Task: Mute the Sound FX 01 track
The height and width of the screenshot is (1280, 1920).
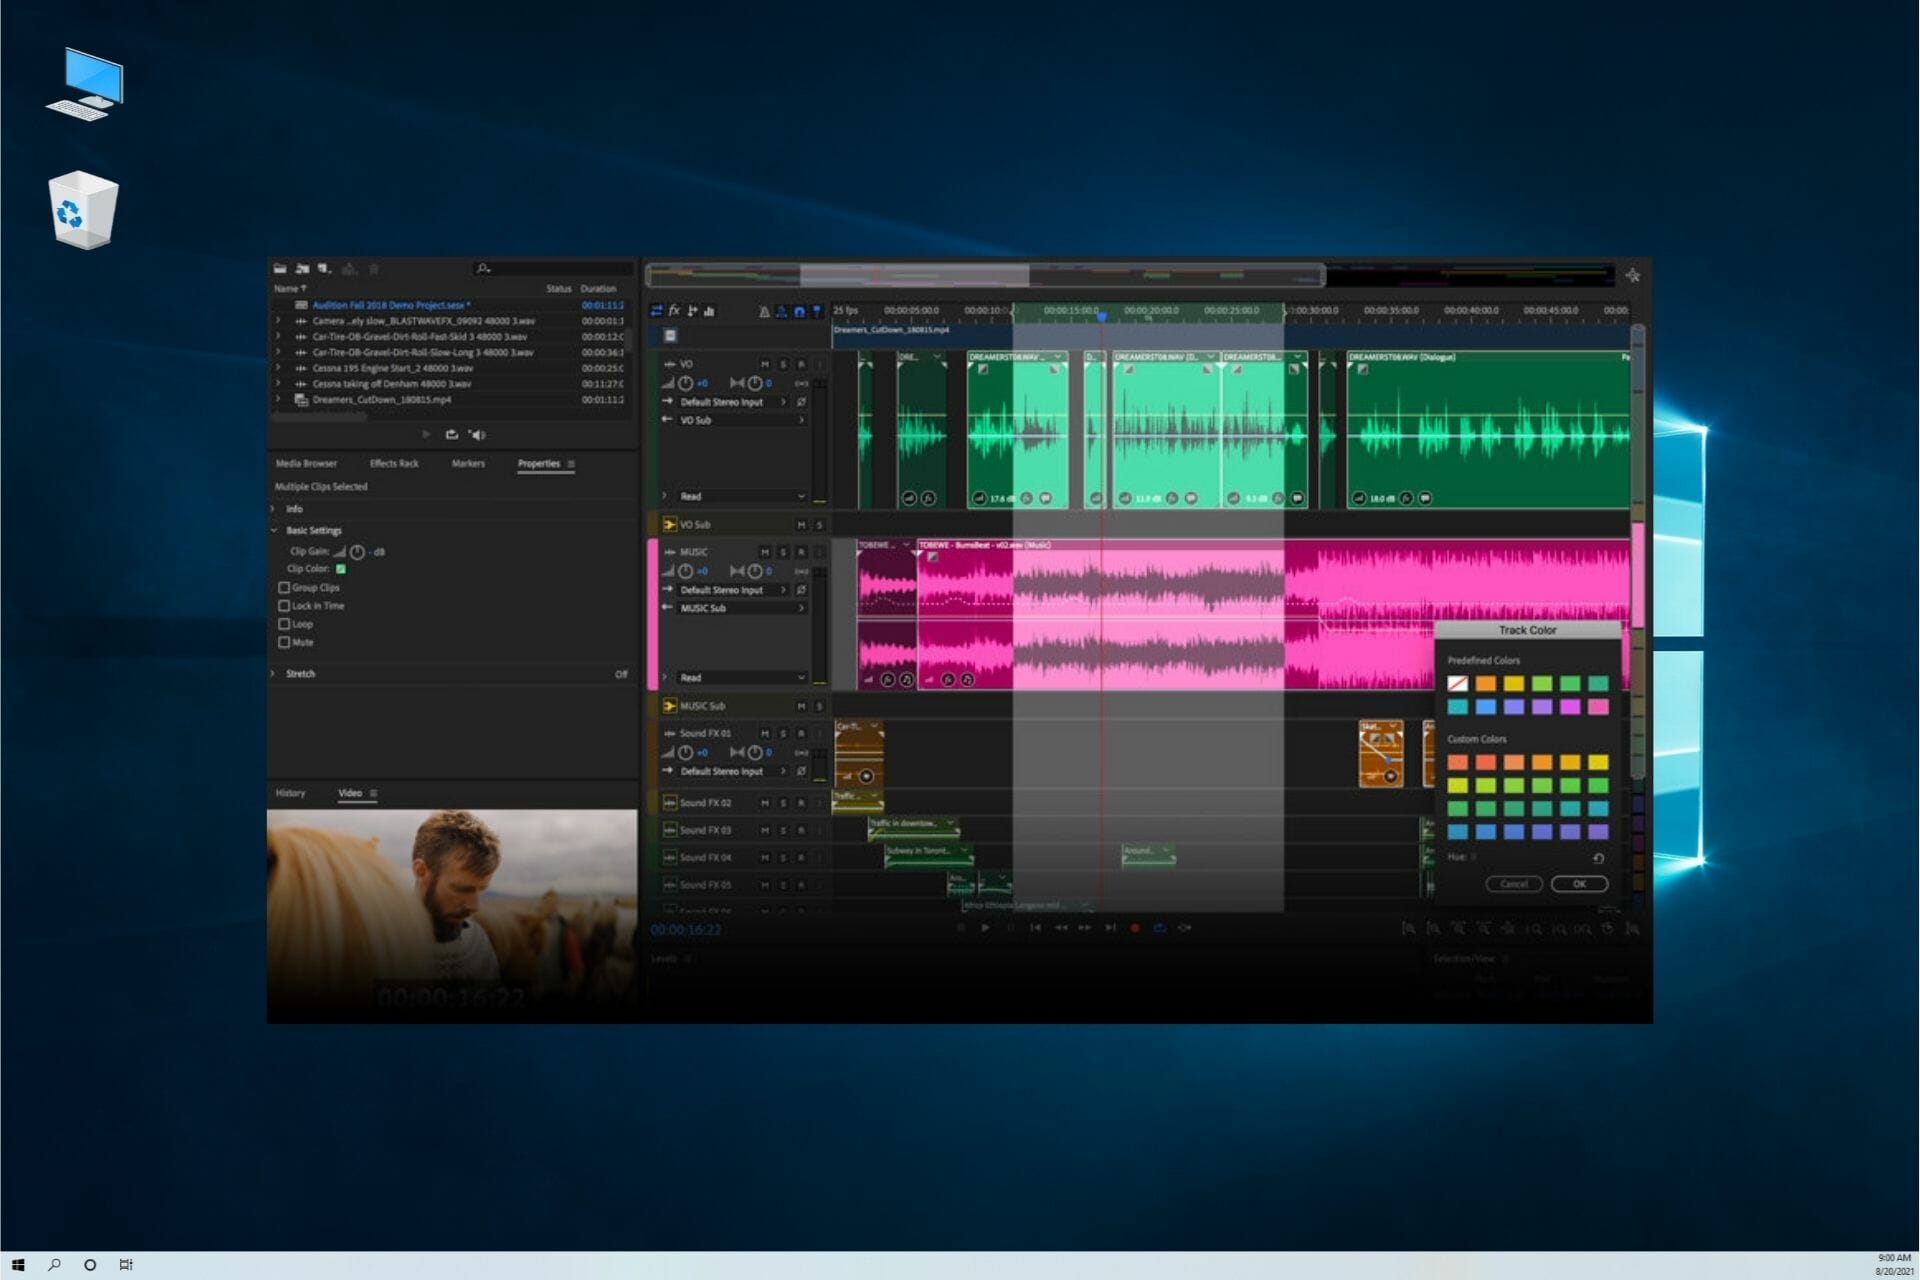Action: coord(765,733)
